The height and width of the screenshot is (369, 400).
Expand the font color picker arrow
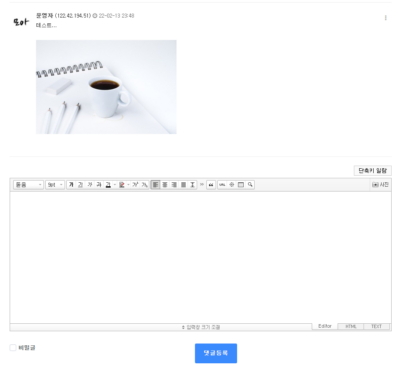(115, 185)
